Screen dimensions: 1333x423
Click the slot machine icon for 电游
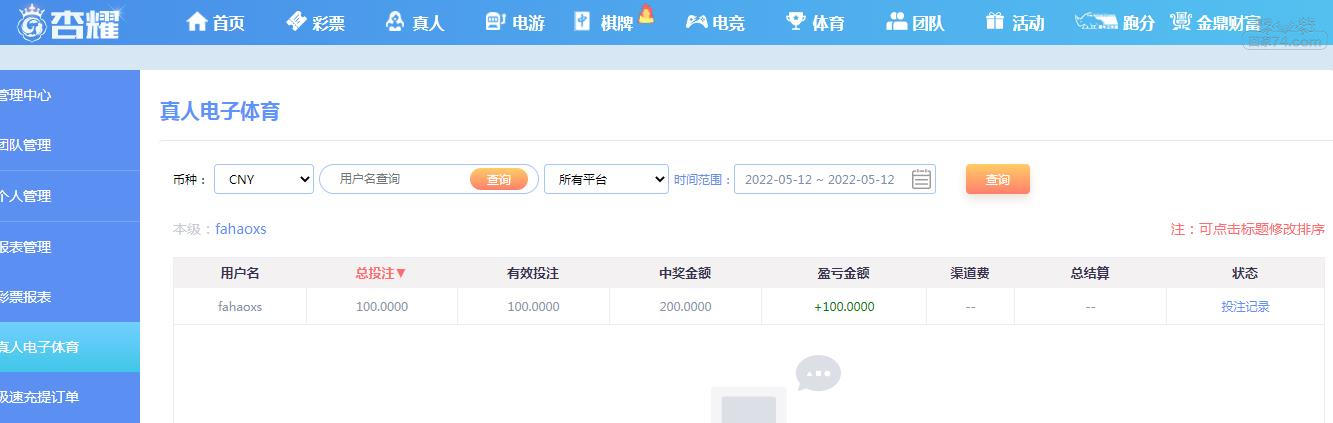pos(495,22)
